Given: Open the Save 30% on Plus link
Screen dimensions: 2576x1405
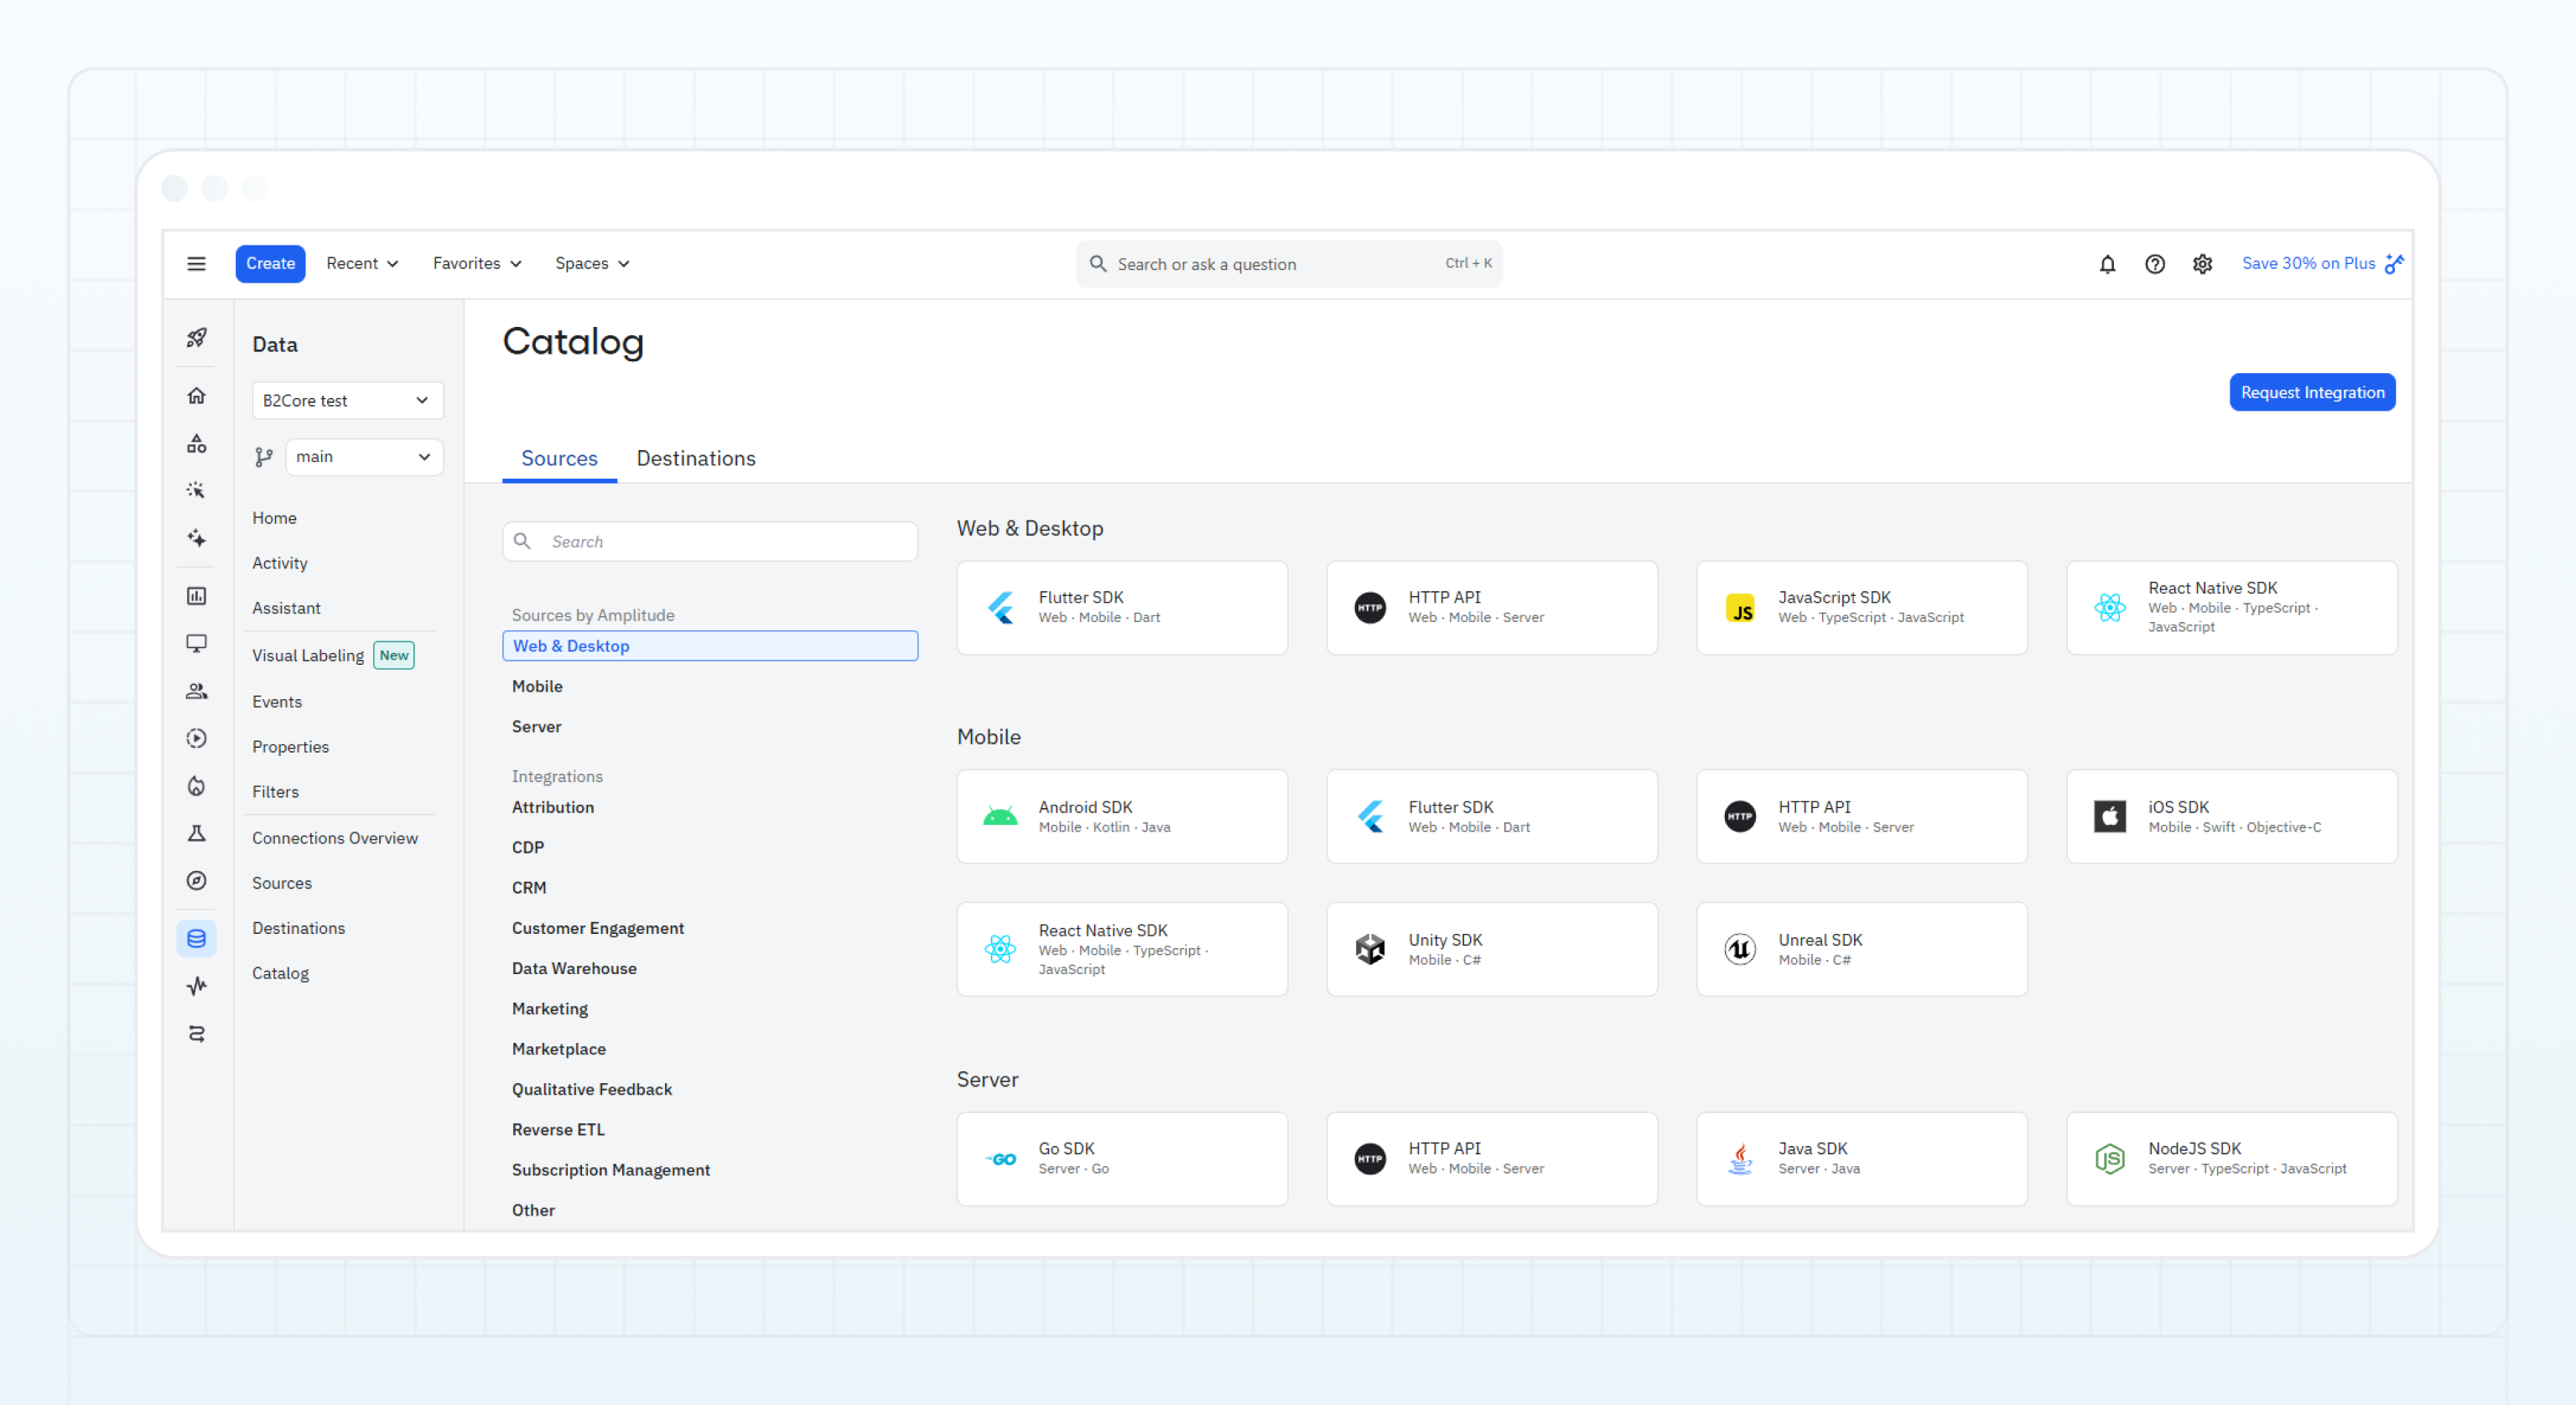Looking at the screenshot, I should [2322, 264].
